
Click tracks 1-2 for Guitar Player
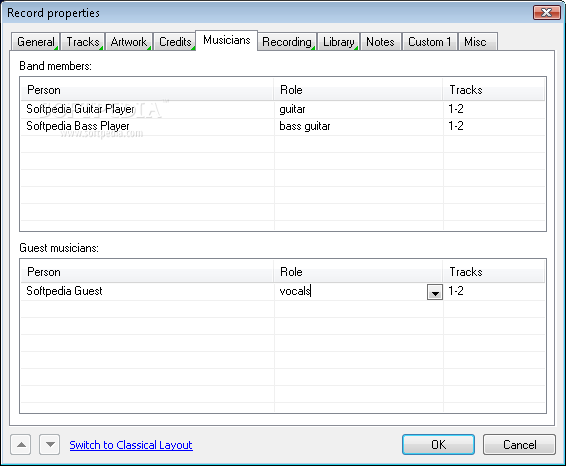point(494,109)
